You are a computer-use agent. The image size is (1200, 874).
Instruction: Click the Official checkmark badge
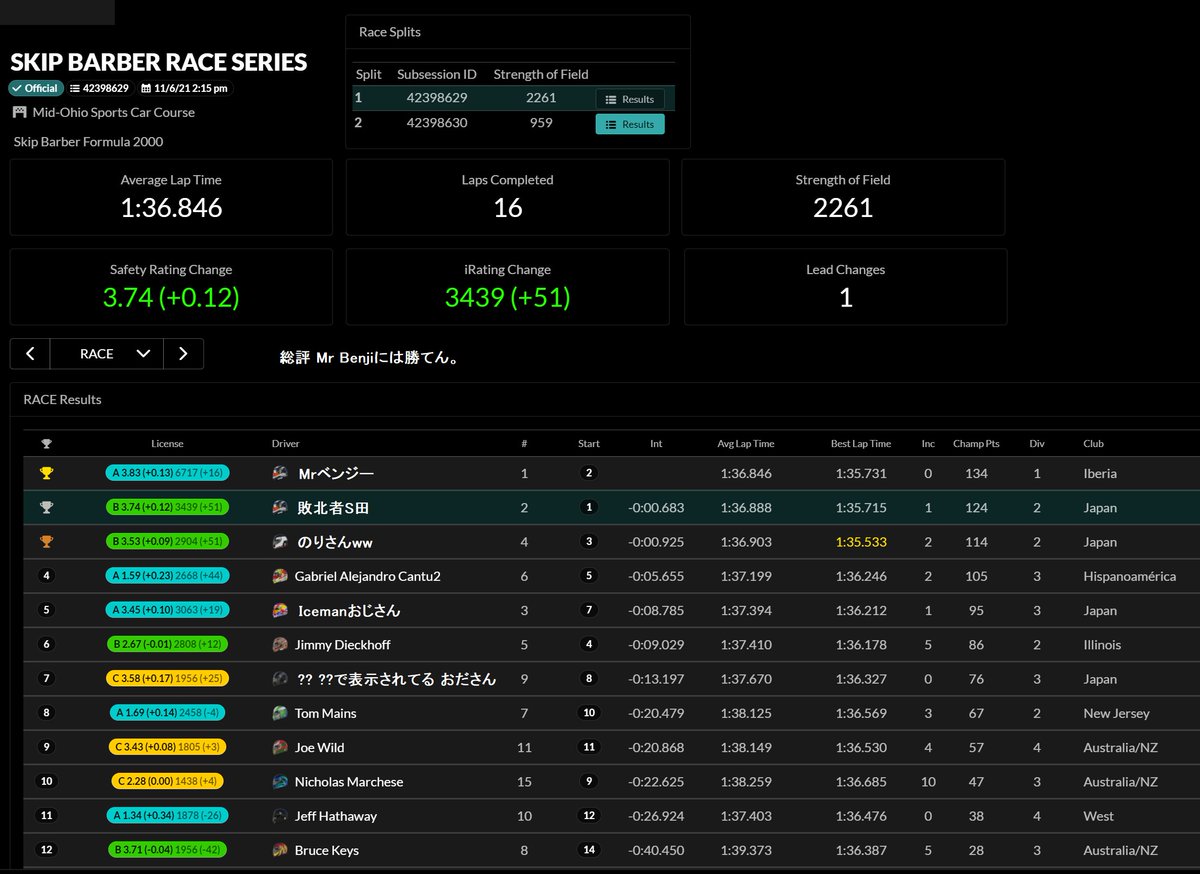coord(36,88)
